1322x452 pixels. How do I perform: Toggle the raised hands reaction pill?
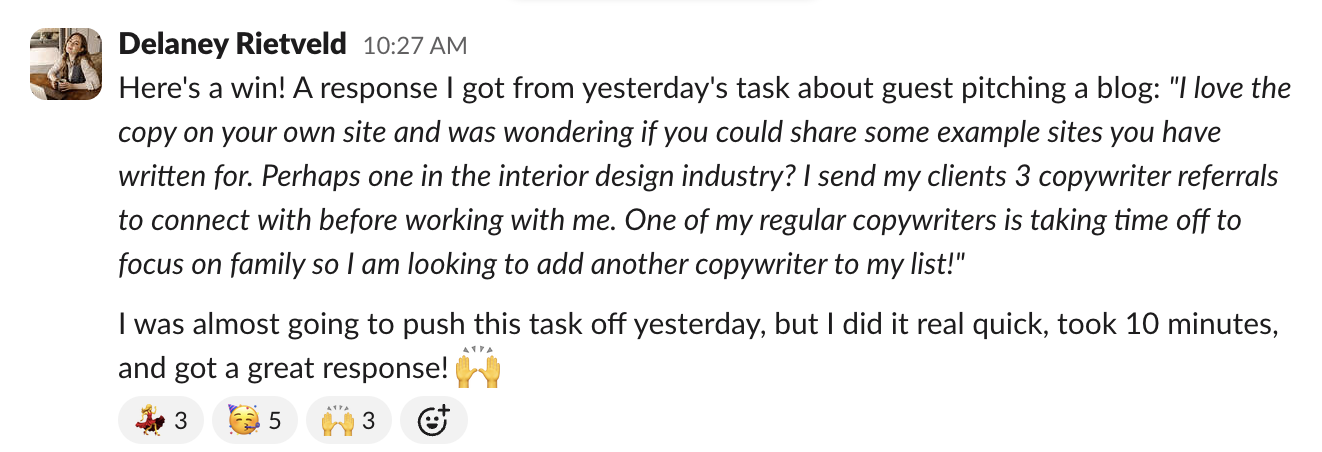tap(347, 421)
